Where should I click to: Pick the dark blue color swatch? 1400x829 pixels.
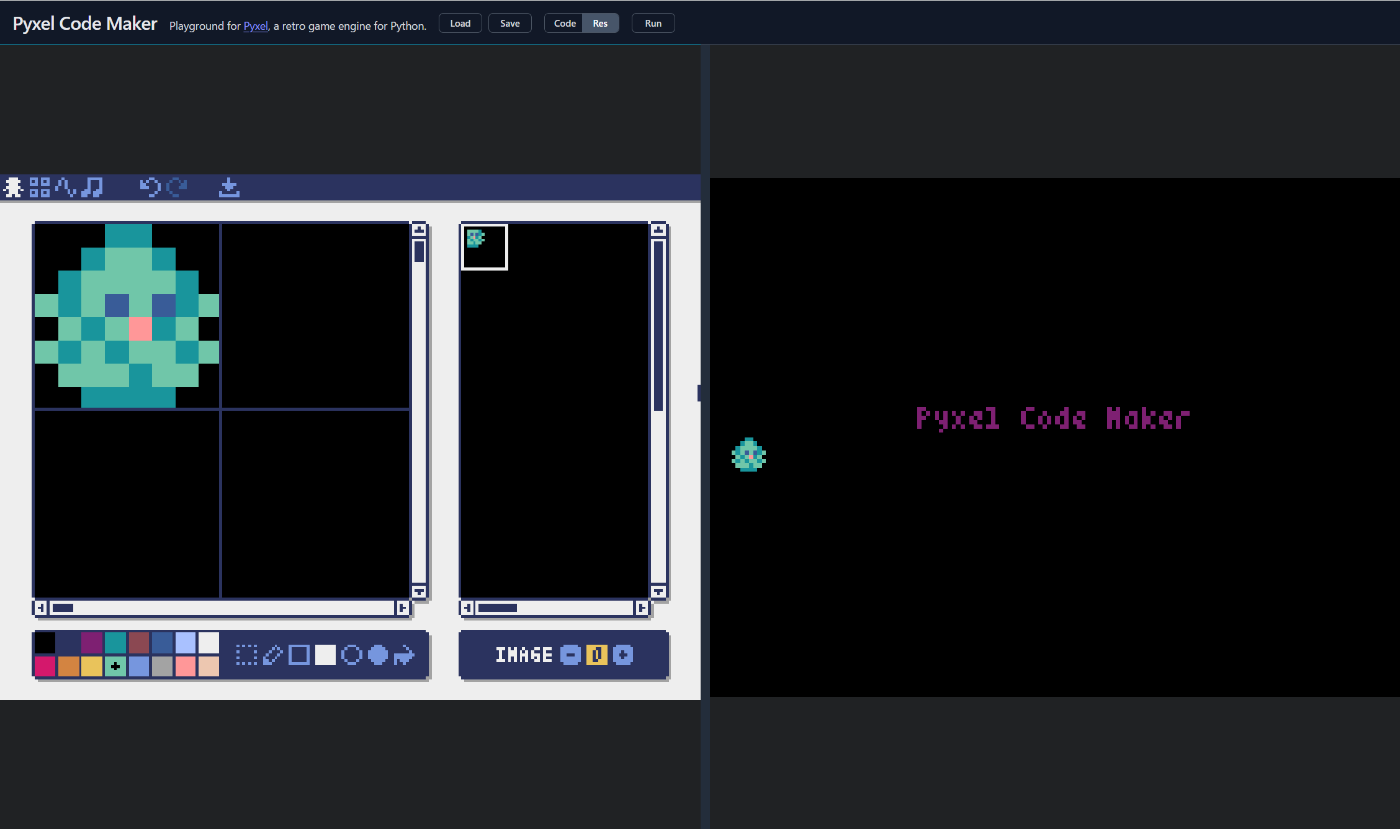pyautogui.click(x=162, y=643)
